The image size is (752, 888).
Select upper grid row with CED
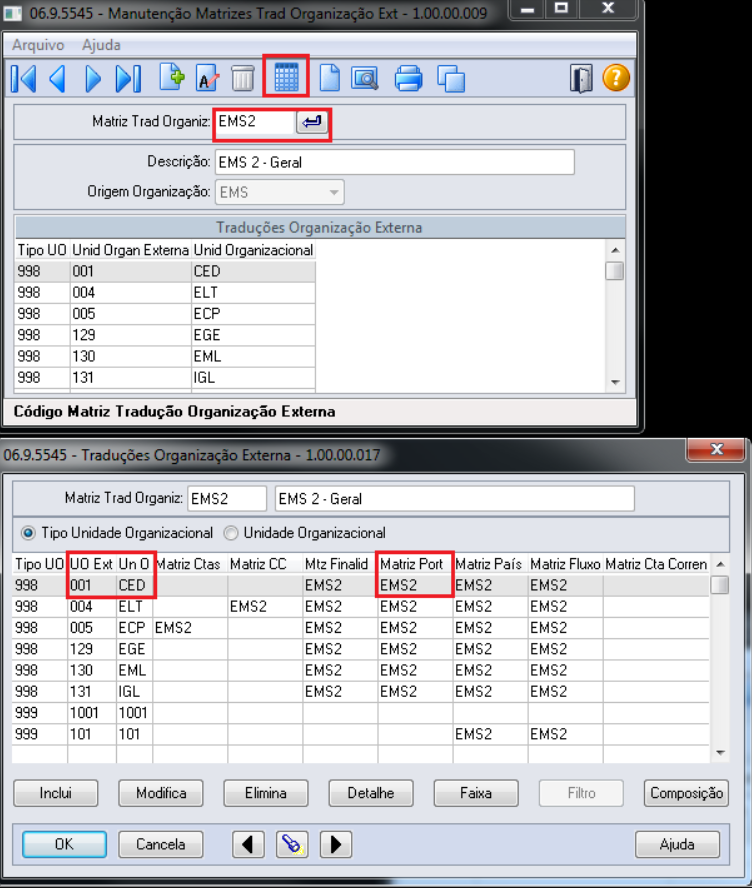(165, 271)
